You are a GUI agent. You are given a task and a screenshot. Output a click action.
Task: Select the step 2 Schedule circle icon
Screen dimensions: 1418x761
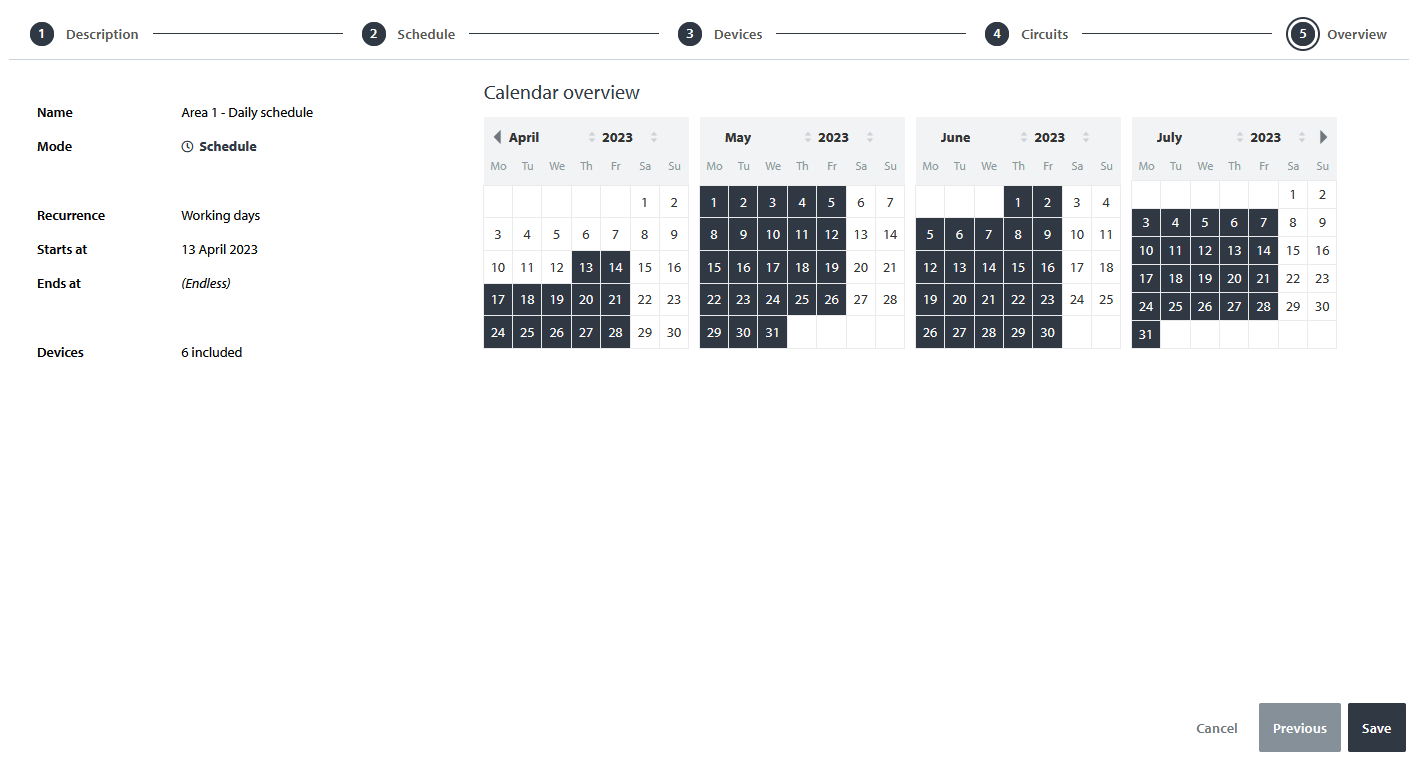pos(373,33)
